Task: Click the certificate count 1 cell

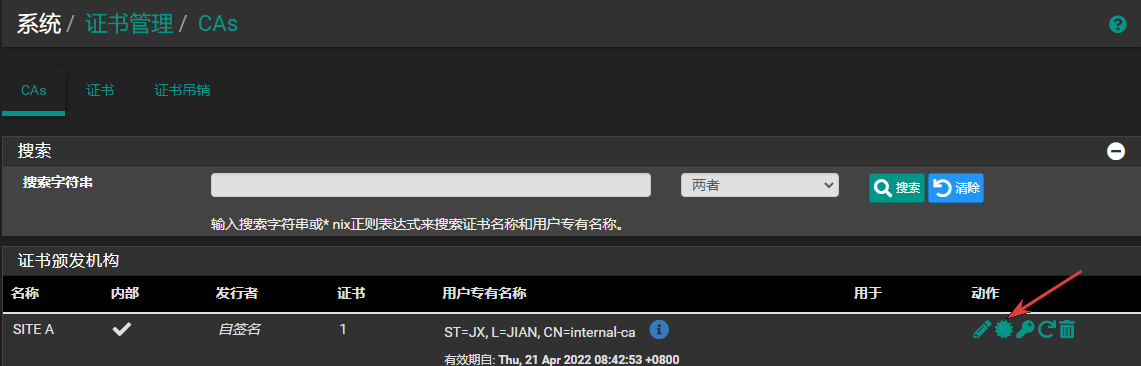Action: click(343, 330)
